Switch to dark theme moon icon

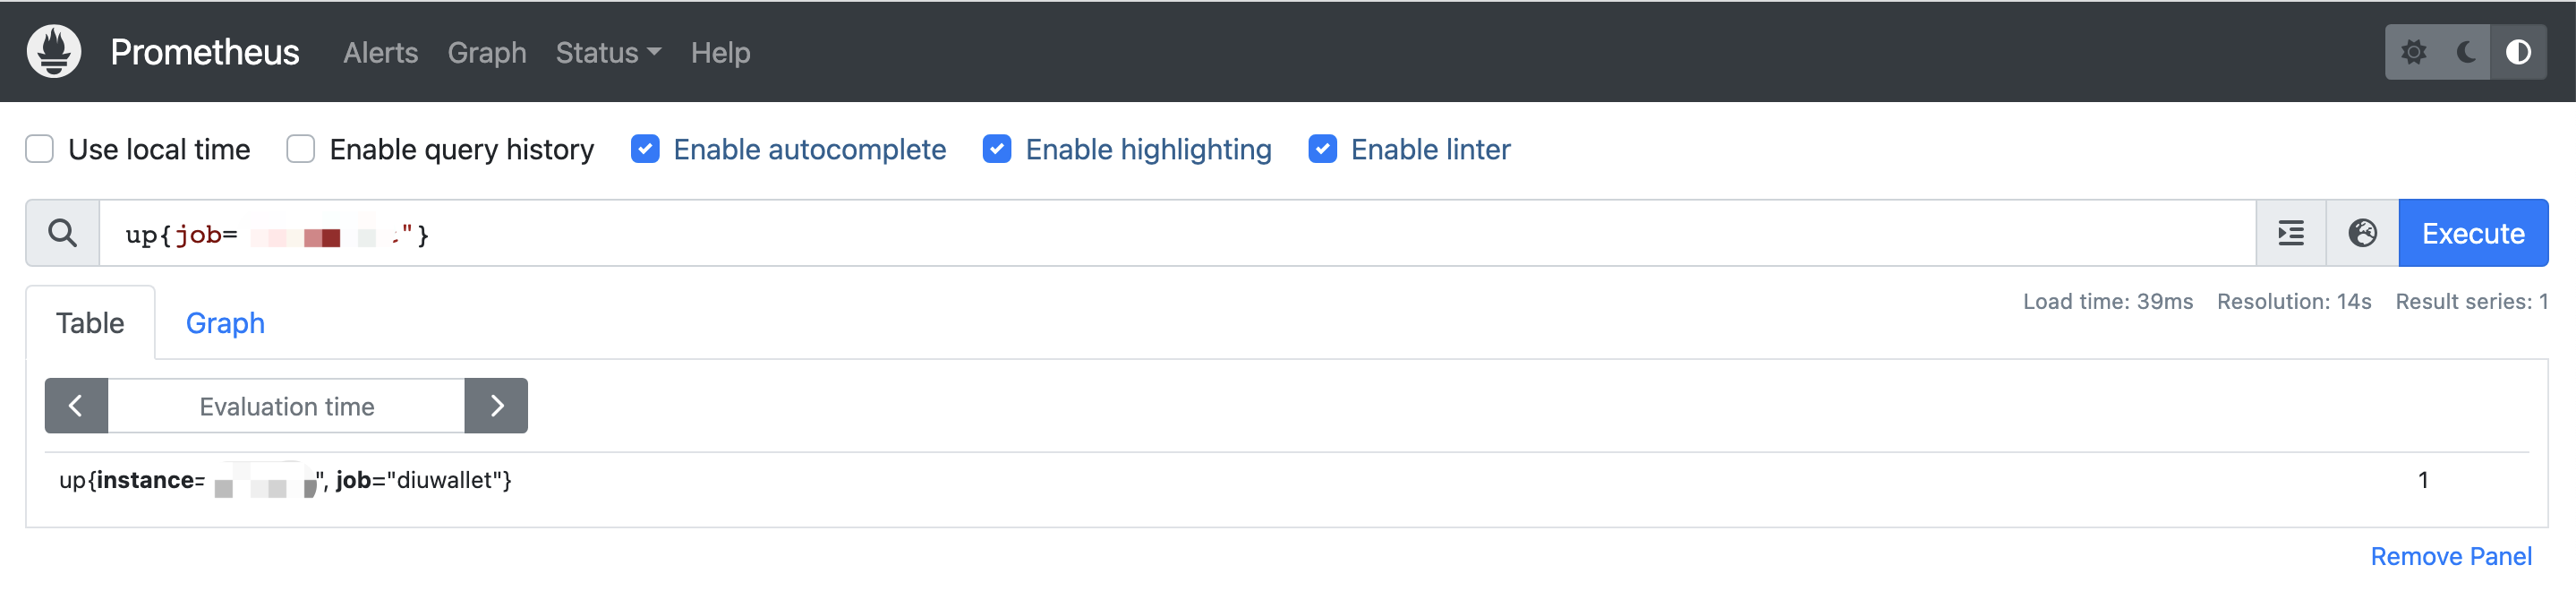tap(2466, 52)
